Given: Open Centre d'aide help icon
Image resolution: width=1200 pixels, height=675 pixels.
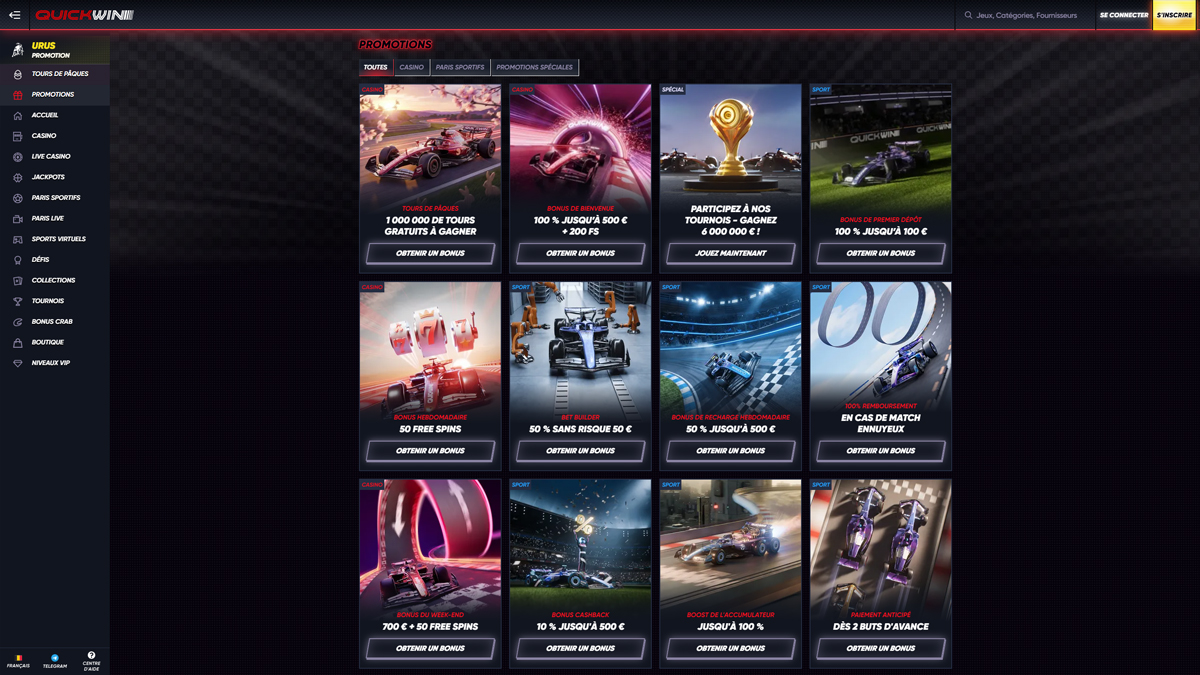Looking at the screenshot, I should pos(91,656).
